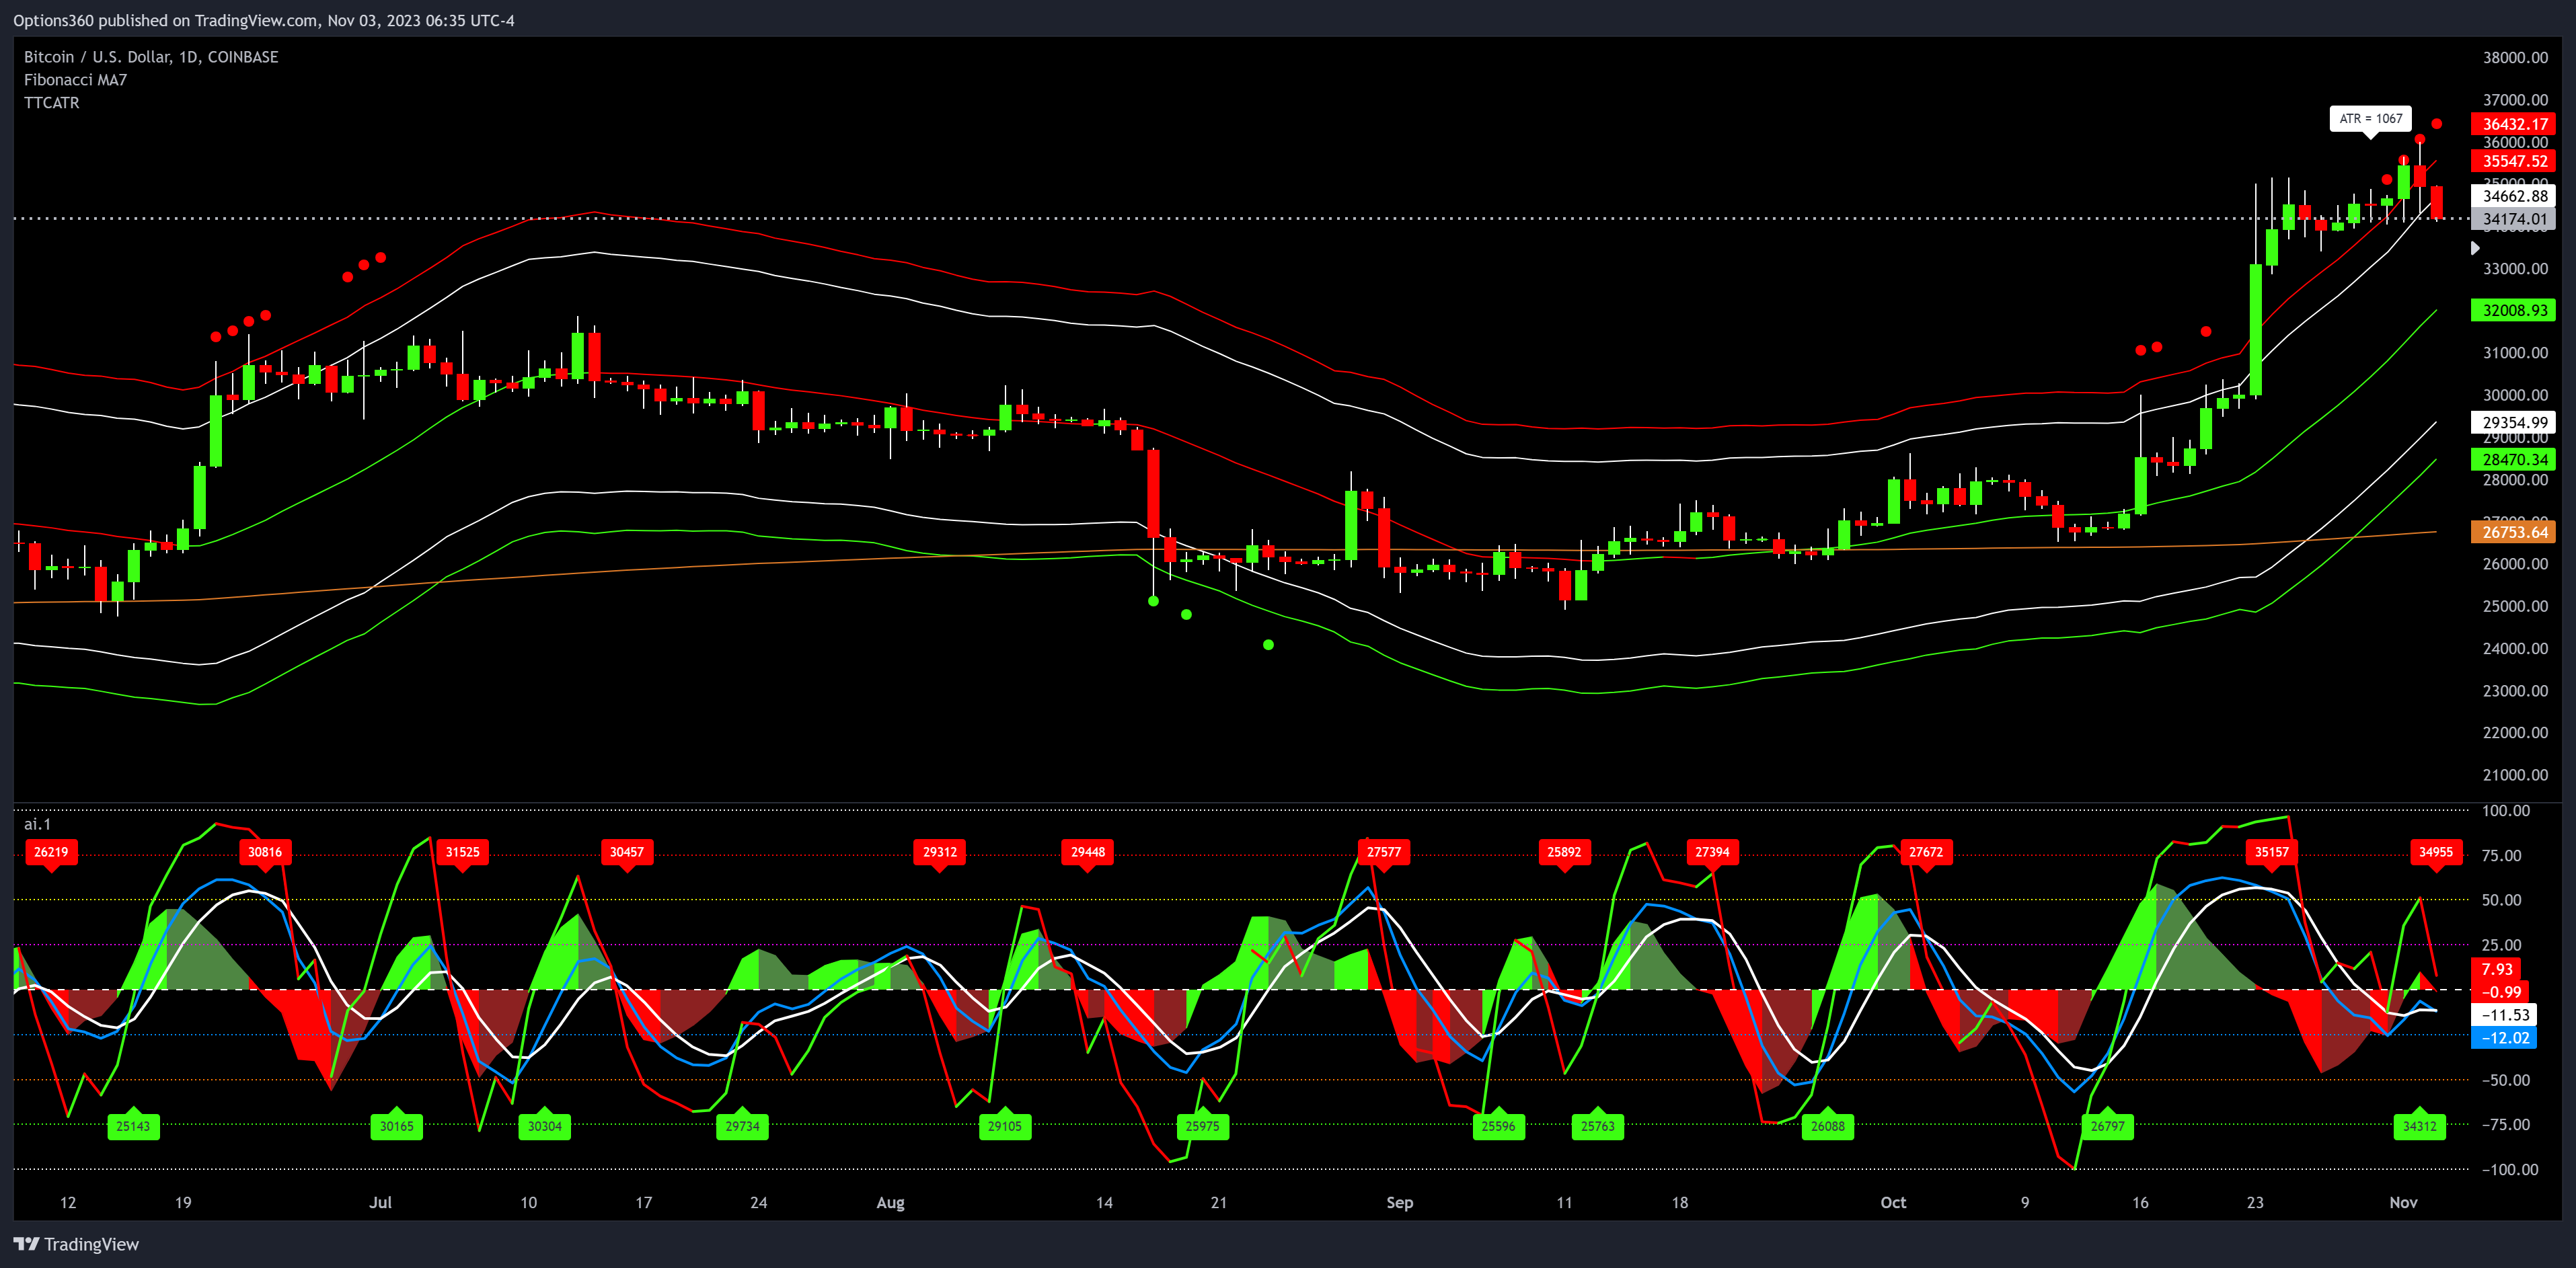Click the Jul label on the time axis
Screen dimensions: 2576x1268
point(380,1202)
